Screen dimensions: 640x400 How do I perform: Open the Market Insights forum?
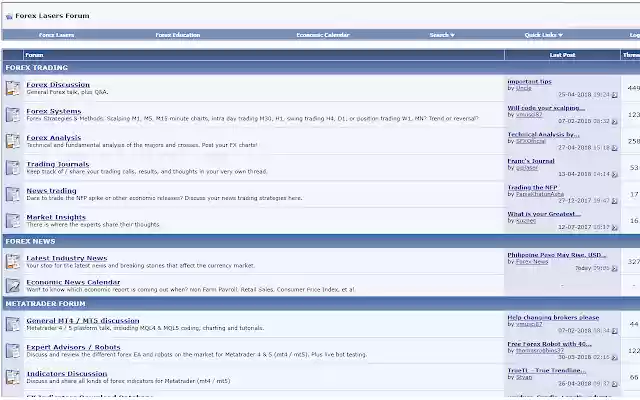[56, 216]
